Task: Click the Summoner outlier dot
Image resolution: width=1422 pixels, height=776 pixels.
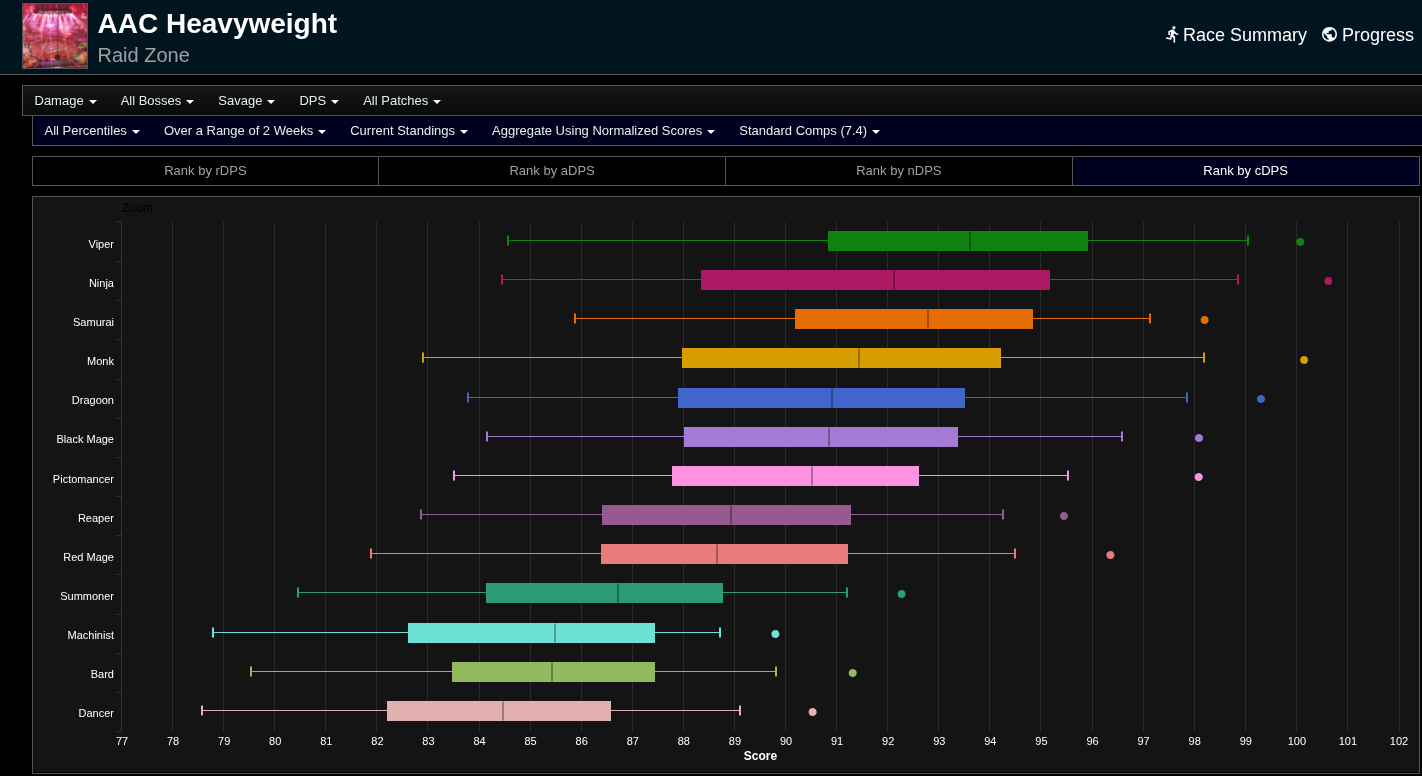Action: (x=901, y=594)
